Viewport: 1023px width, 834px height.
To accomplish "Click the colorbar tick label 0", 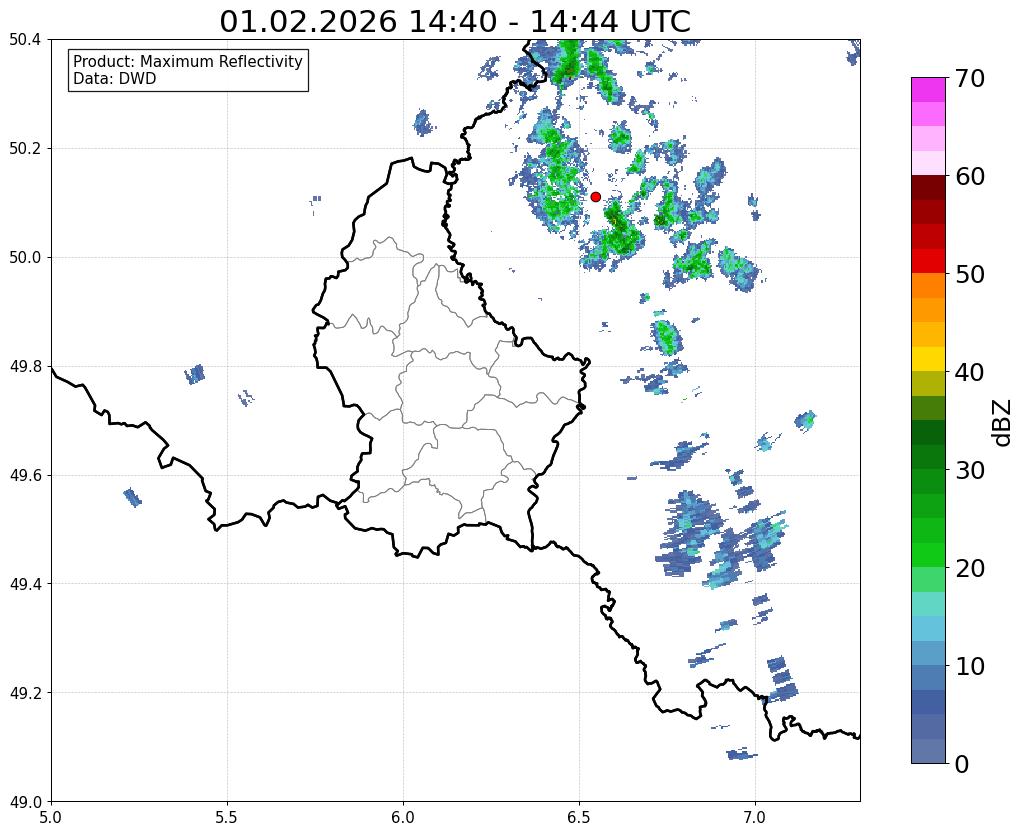I will click(x=962, y=764).
